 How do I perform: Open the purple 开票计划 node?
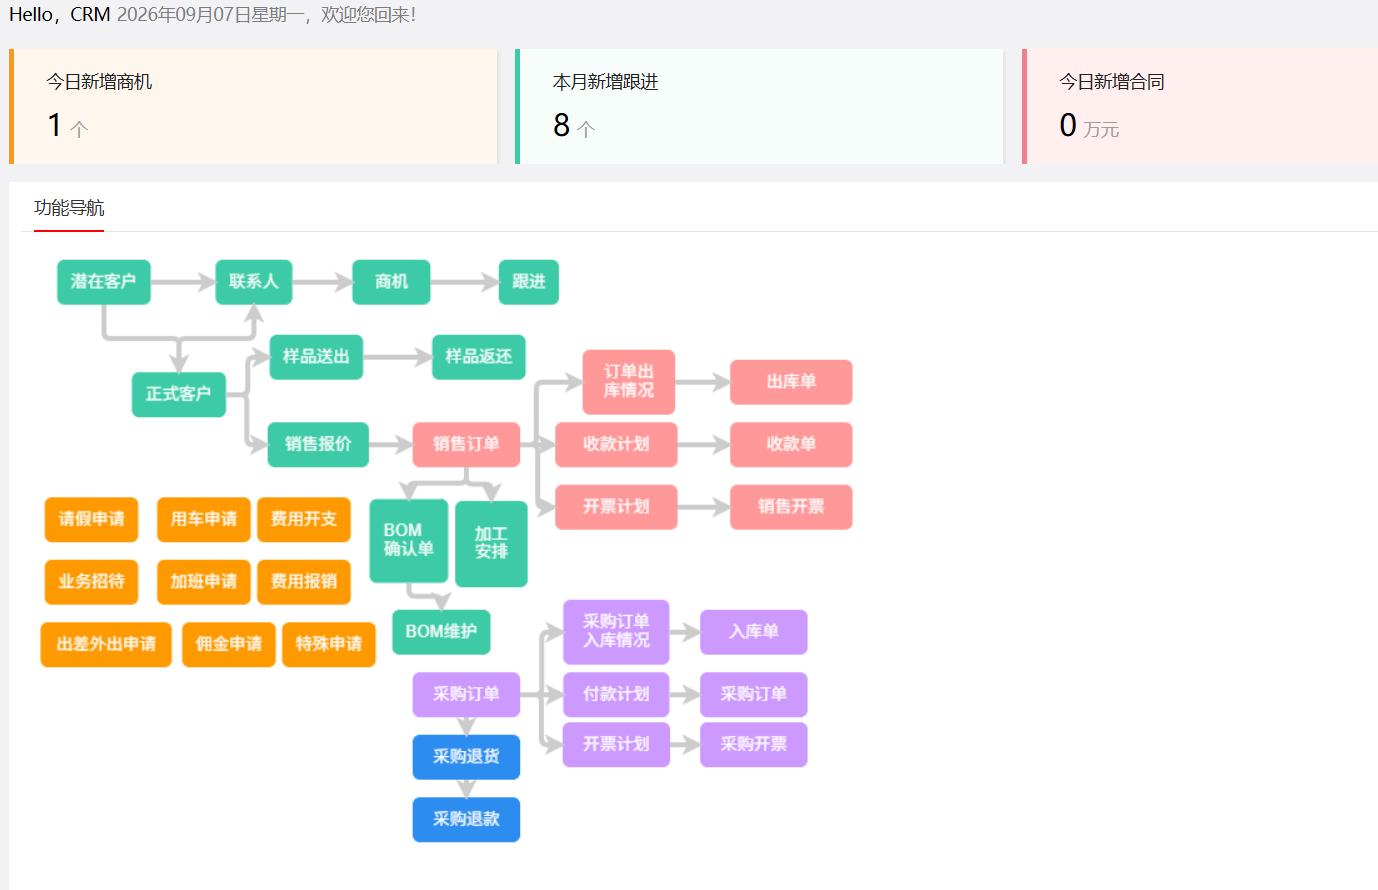pos(616,745)
